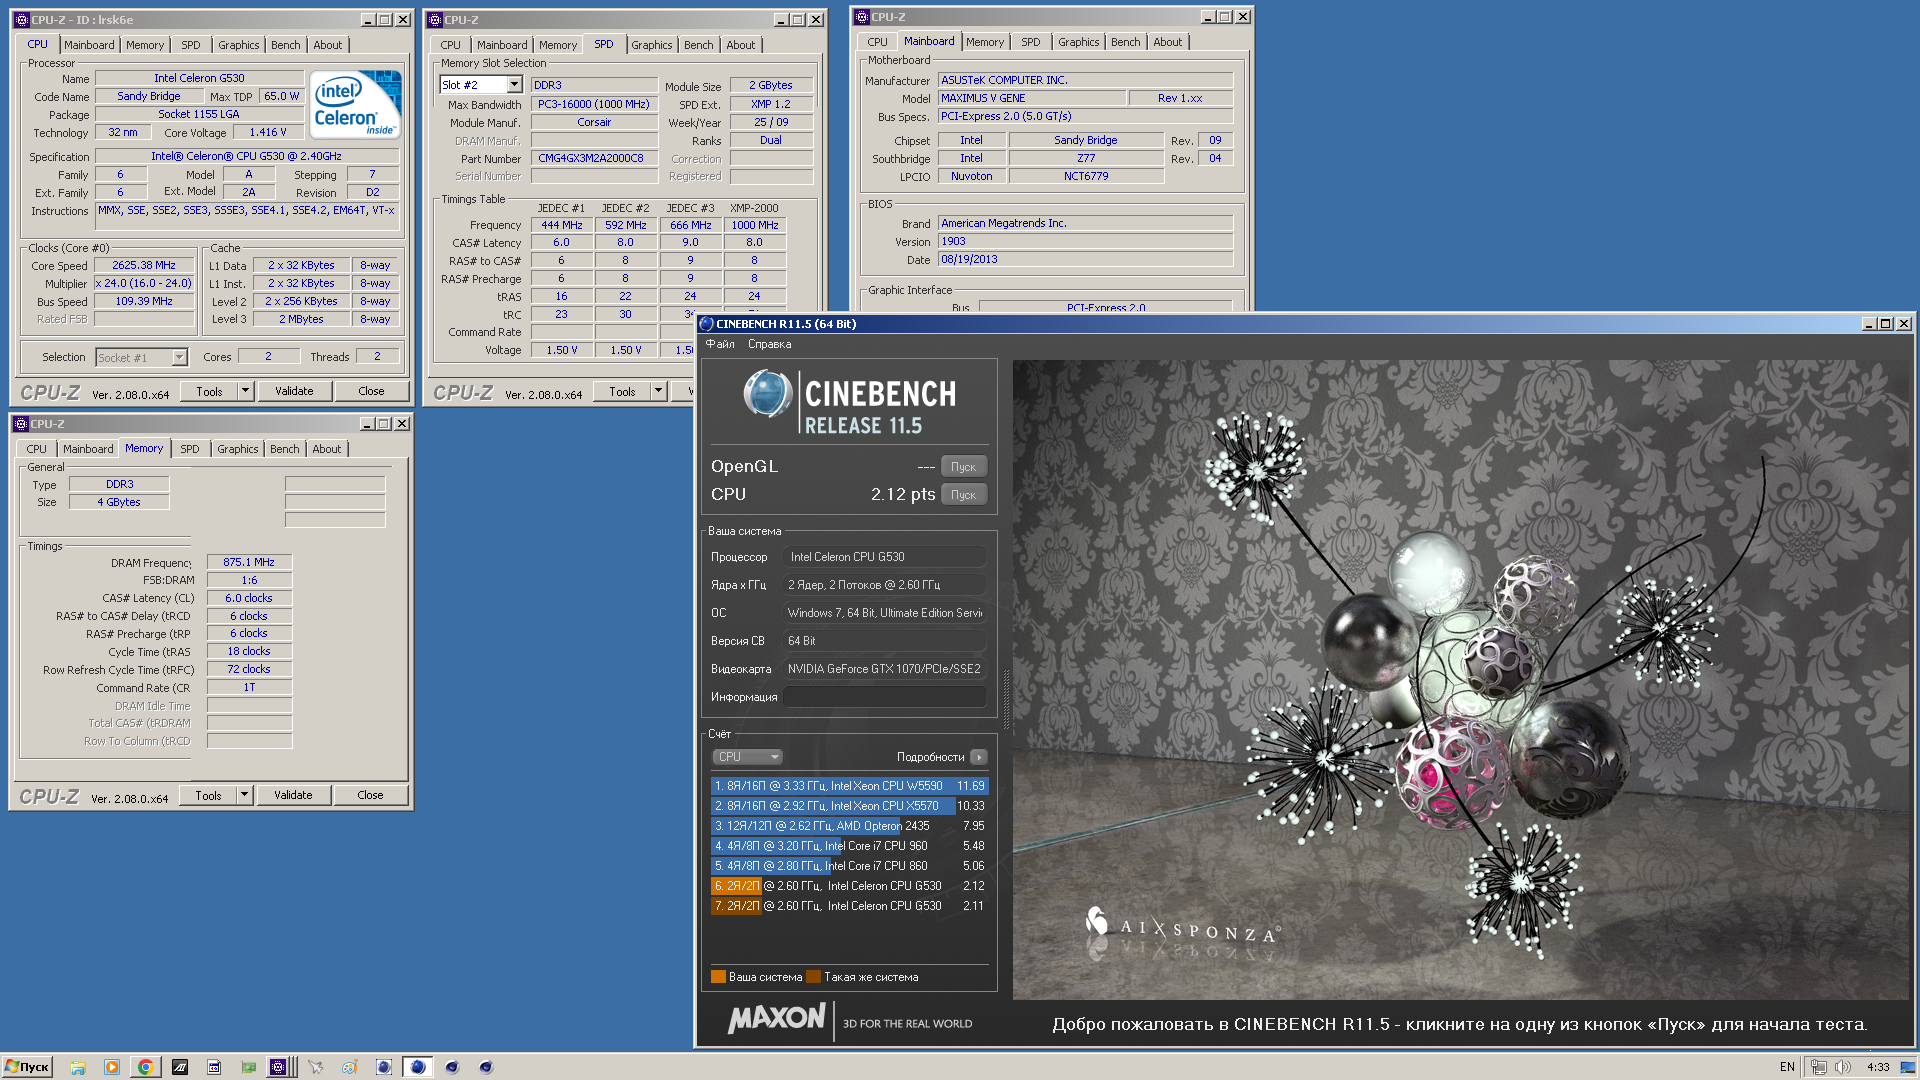Click the Cinebench panel splitter grip
Image resolution: width=1920 pixels, height=1080 pixels.
click(x=1005, y=699)
